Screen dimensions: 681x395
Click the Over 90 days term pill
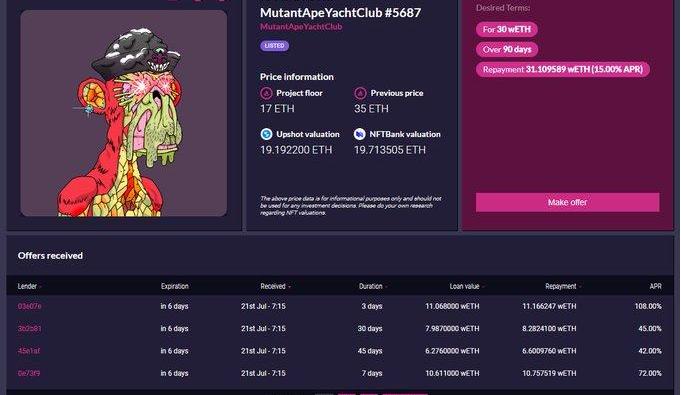coord(507,50)
